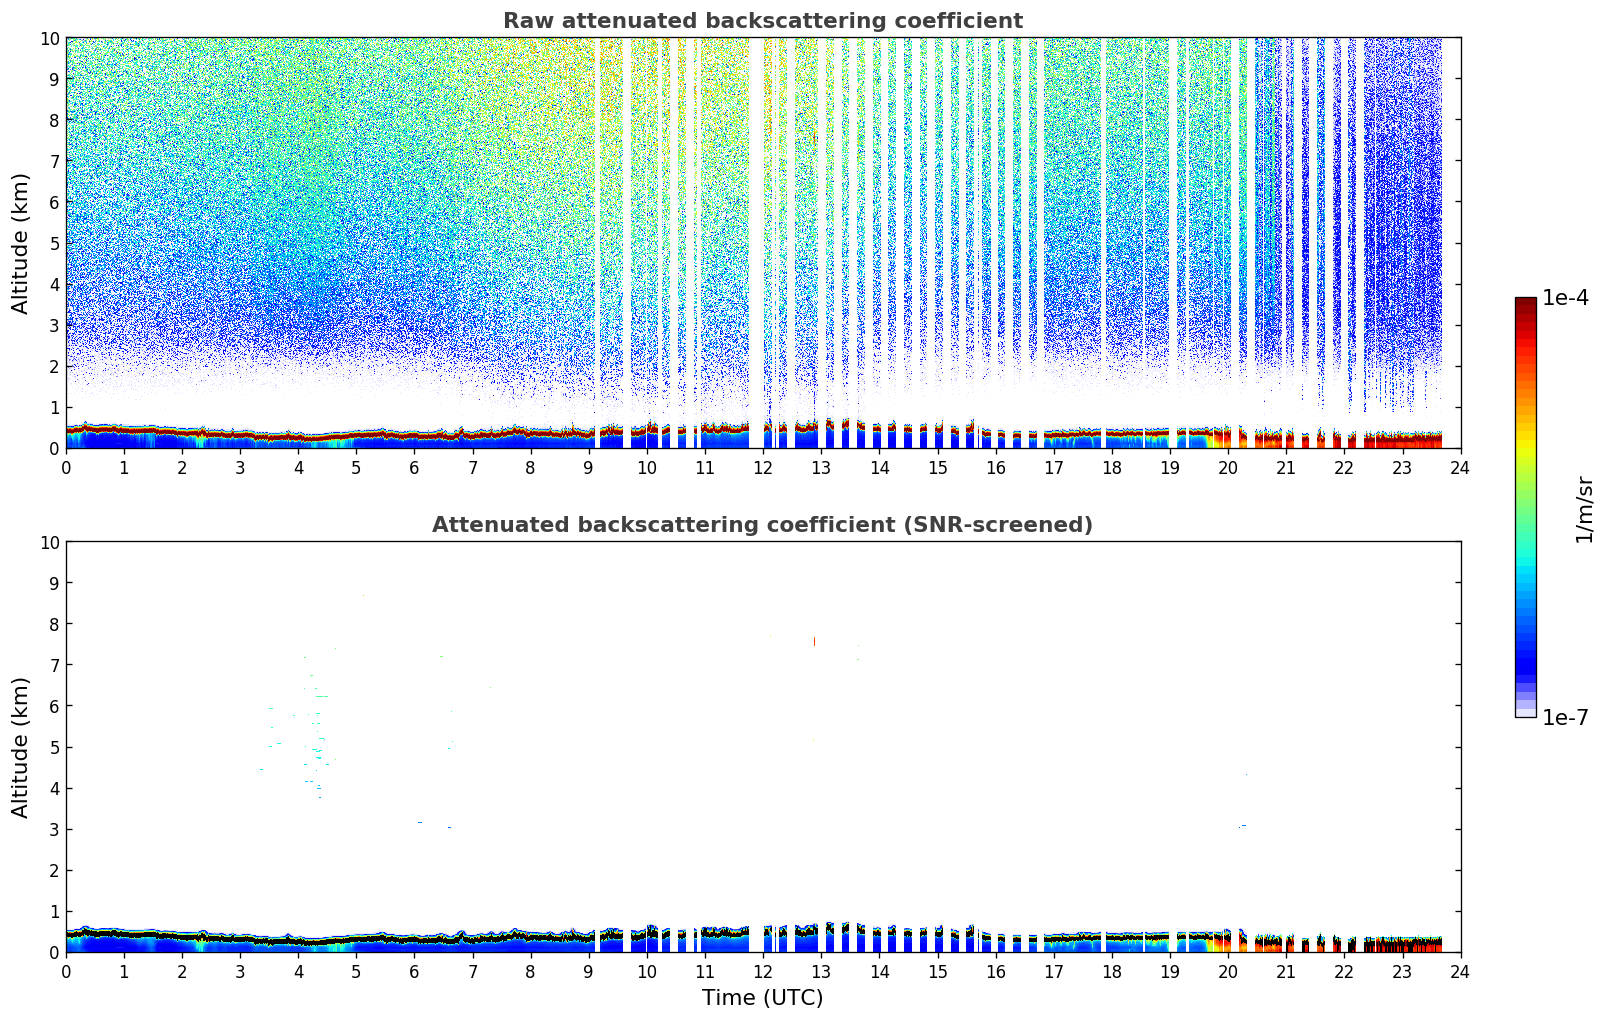The height and width of the screenshot is (1020, 1606).
Task: Click the bottom plot's y-axis tick label '5'
Action: [x=55, y=747]
